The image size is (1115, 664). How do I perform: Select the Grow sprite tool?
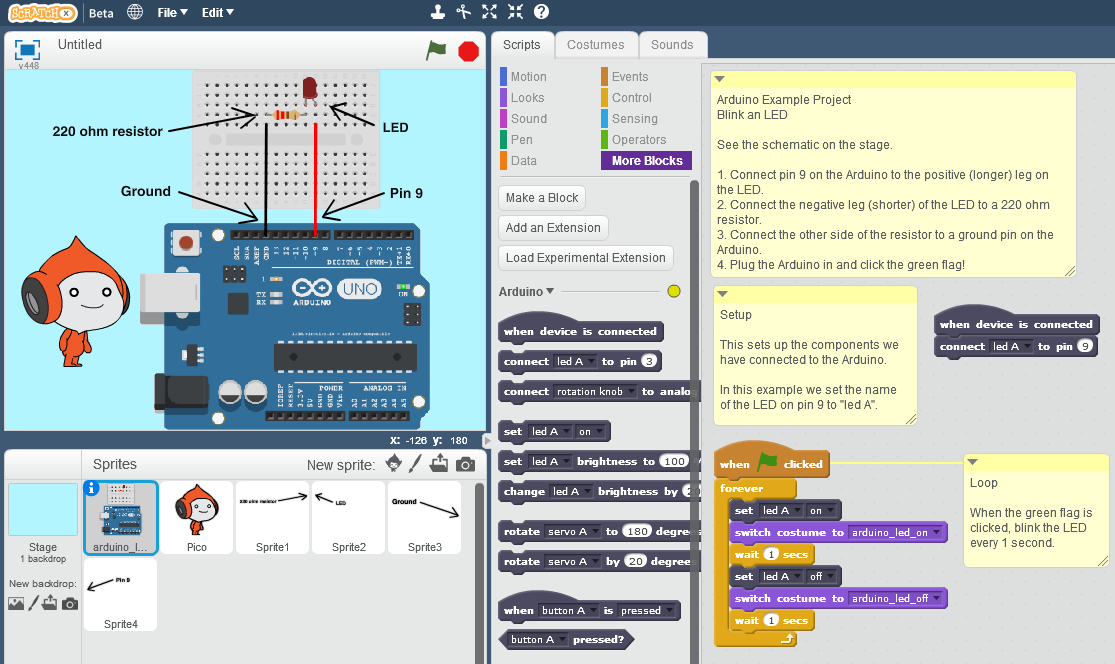(489, 11)
